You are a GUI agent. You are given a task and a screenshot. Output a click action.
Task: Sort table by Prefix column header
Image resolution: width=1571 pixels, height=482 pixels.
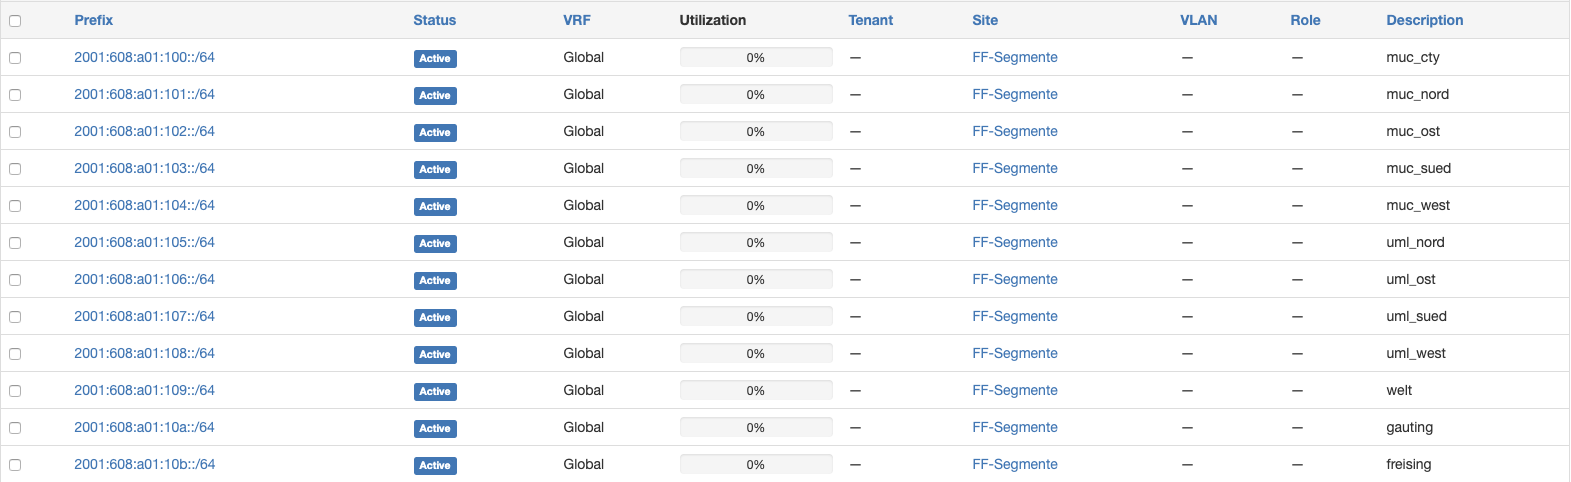[93, 20]
